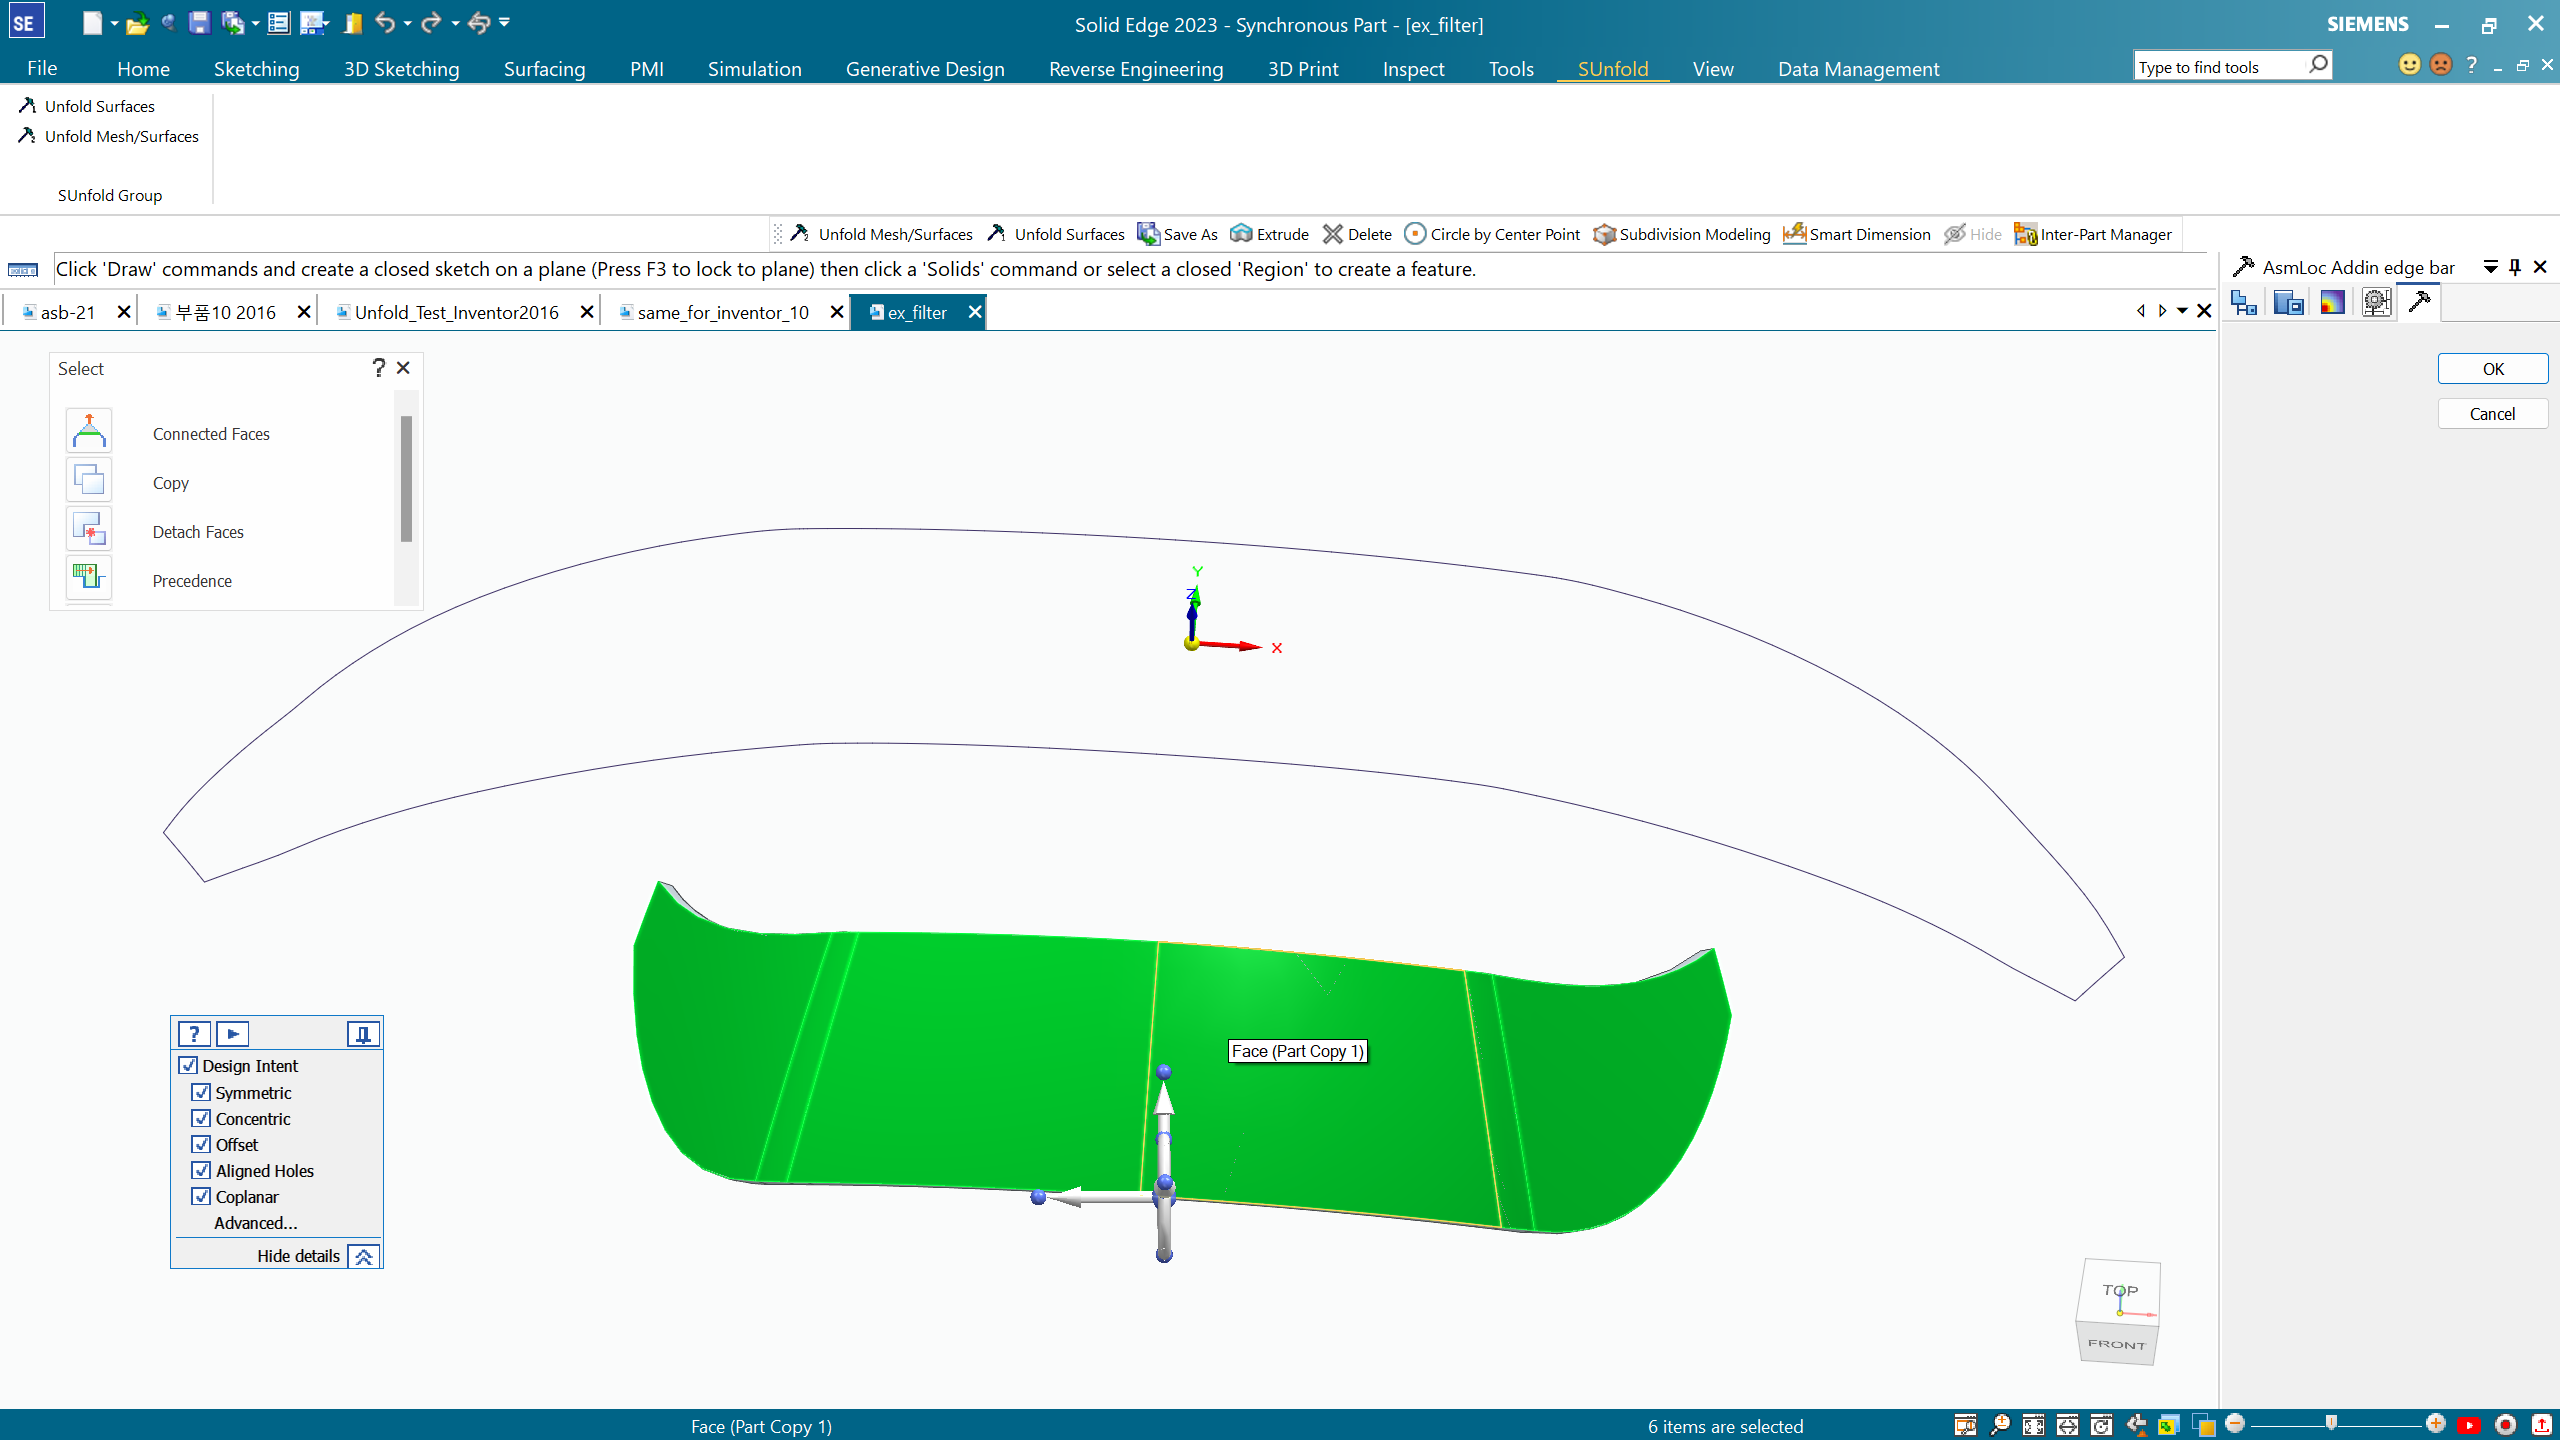
Task: Disable the Coplanar checkbox
Action: pyautogui.click(x=201, y=1196)
